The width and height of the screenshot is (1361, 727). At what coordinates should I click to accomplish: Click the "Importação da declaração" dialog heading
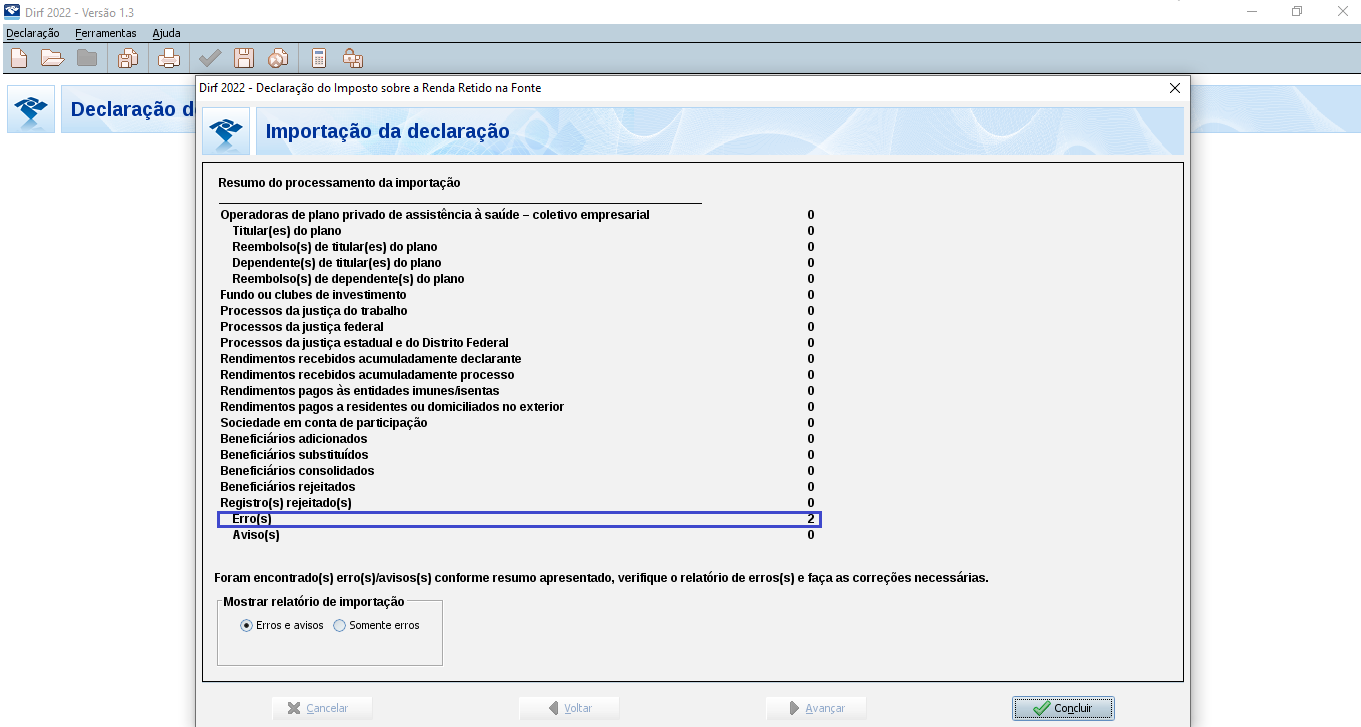tap(388, 132)
